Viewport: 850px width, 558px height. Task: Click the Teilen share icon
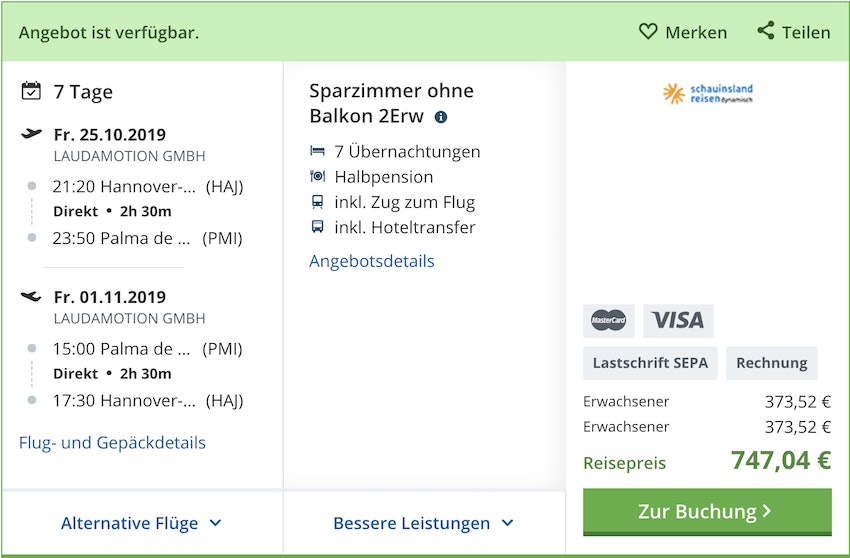click(x=766, y=31)
